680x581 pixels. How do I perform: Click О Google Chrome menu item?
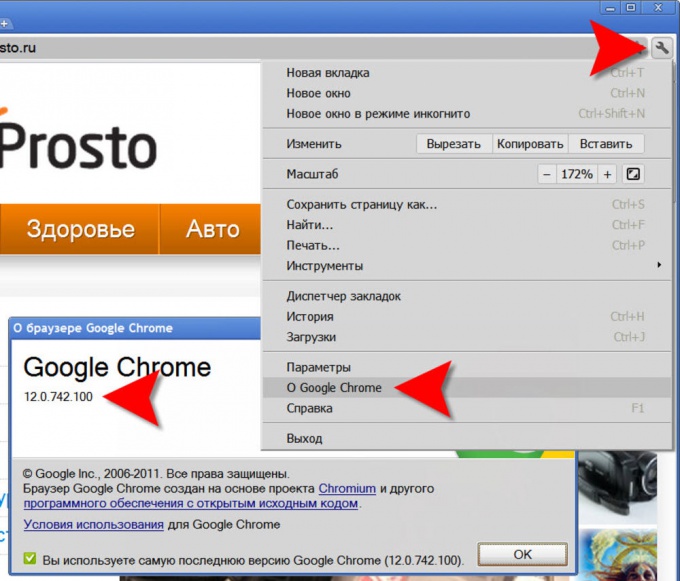pos(467,388)
